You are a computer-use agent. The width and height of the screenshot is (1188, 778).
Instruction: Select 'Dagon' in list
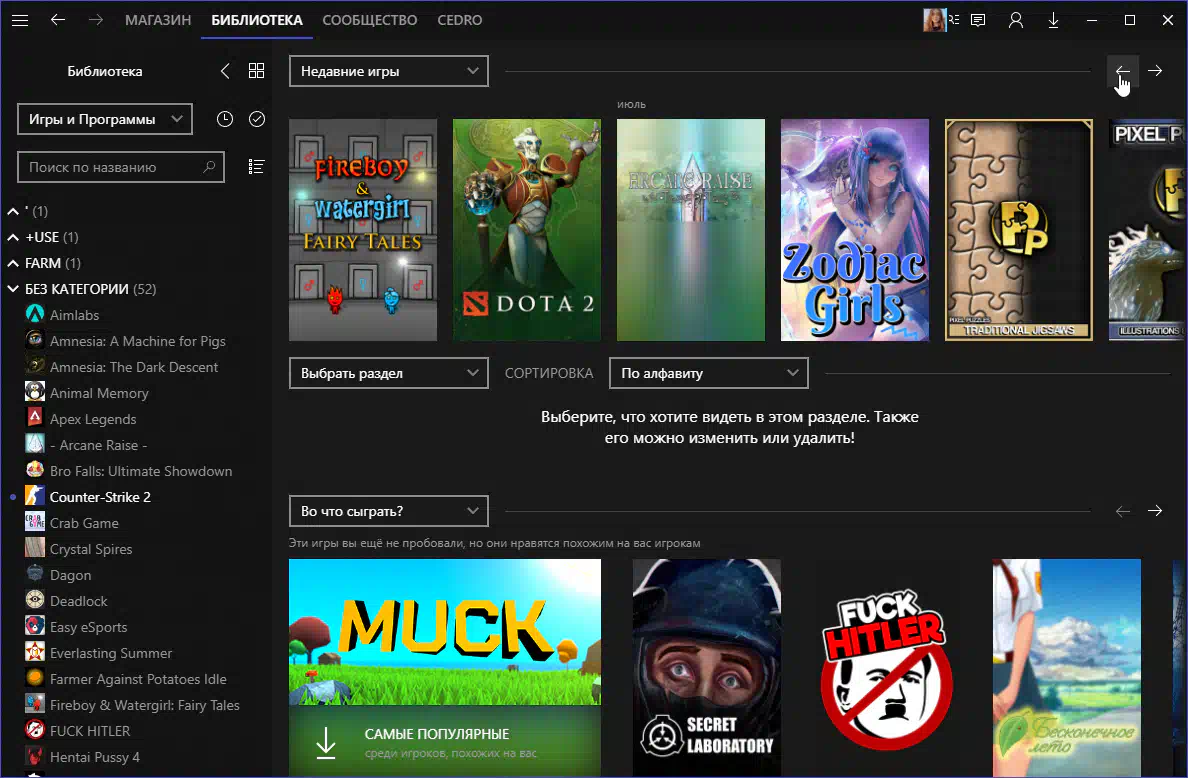(70, 574)
